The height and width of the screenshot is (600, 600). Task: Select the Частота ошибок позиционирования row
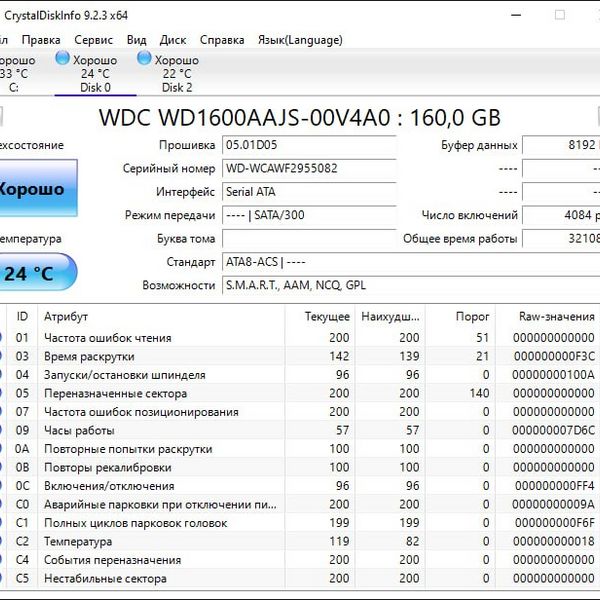click(300, 412)
